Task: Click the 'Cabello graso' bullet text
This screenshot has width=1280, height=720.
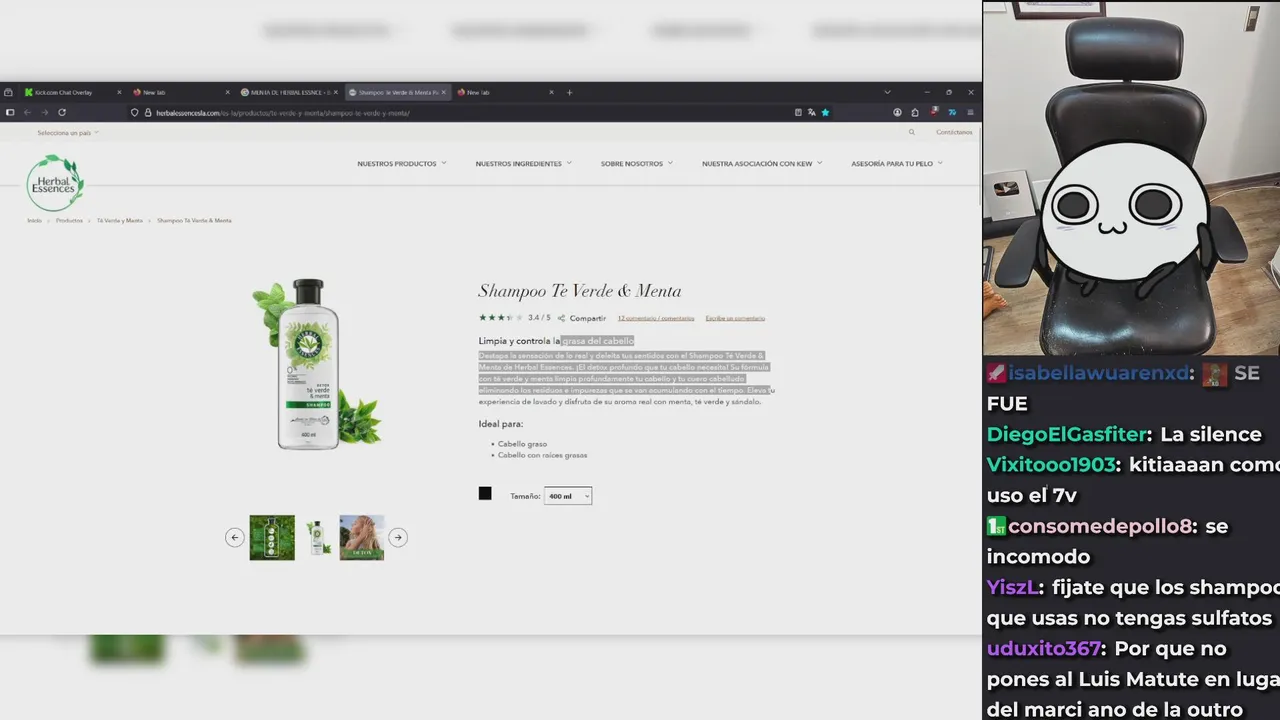Action: tap(522, 444)
